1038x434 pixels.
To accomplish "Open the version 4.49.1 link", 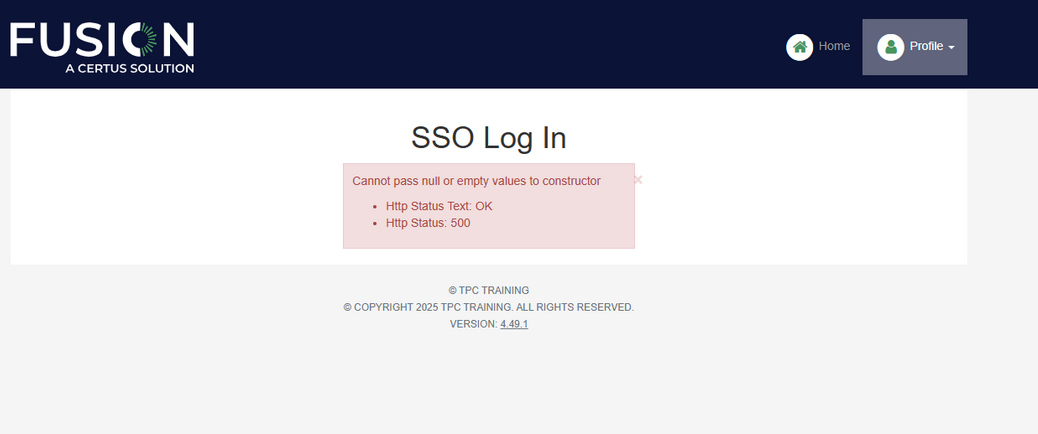I will coord(514,324).
